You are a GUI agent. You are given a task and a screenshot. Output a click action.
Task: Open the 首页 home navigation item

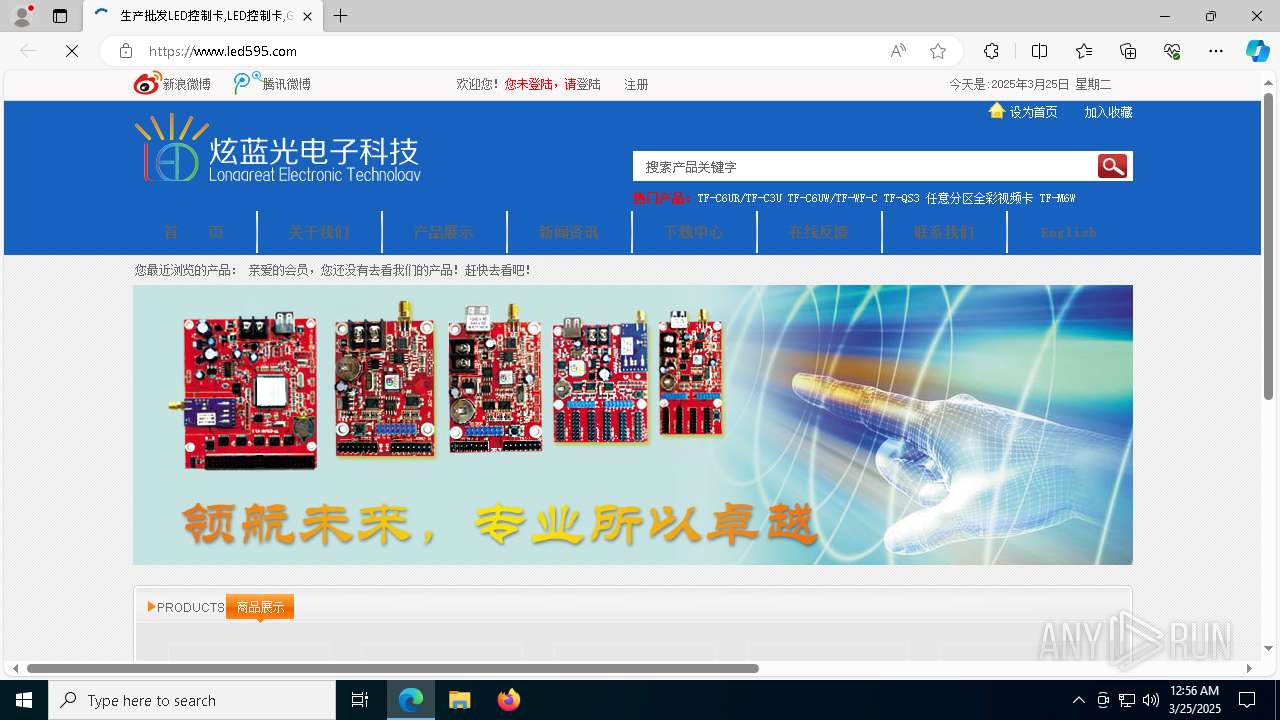[x=194, y=232]
